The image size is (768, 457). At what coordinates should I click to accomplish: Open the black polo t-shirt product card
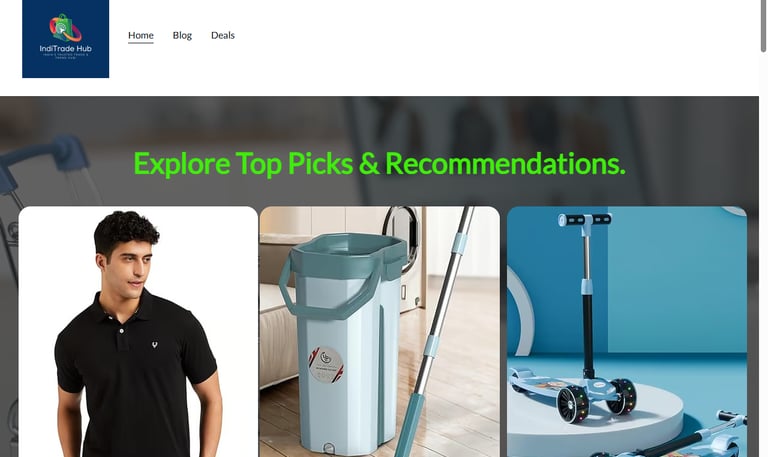138,332
